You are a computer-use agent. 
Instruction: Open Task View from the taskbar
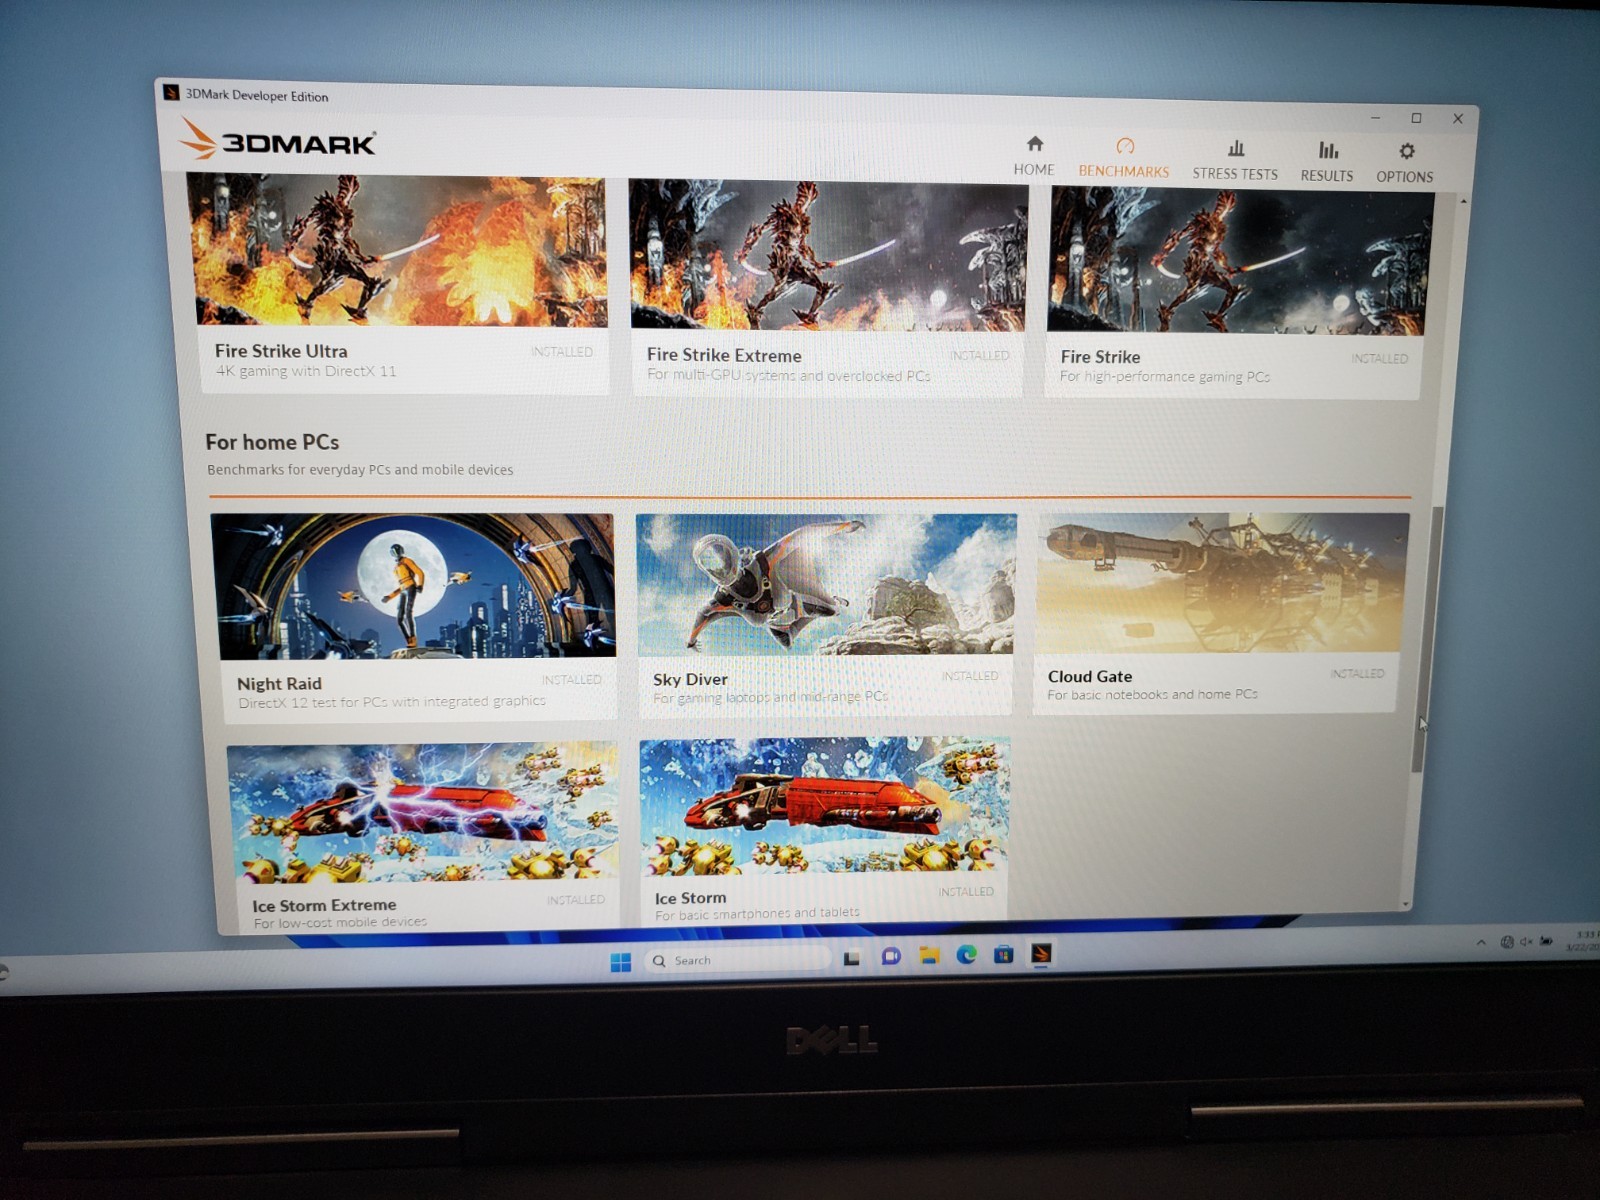coord(852,958)
